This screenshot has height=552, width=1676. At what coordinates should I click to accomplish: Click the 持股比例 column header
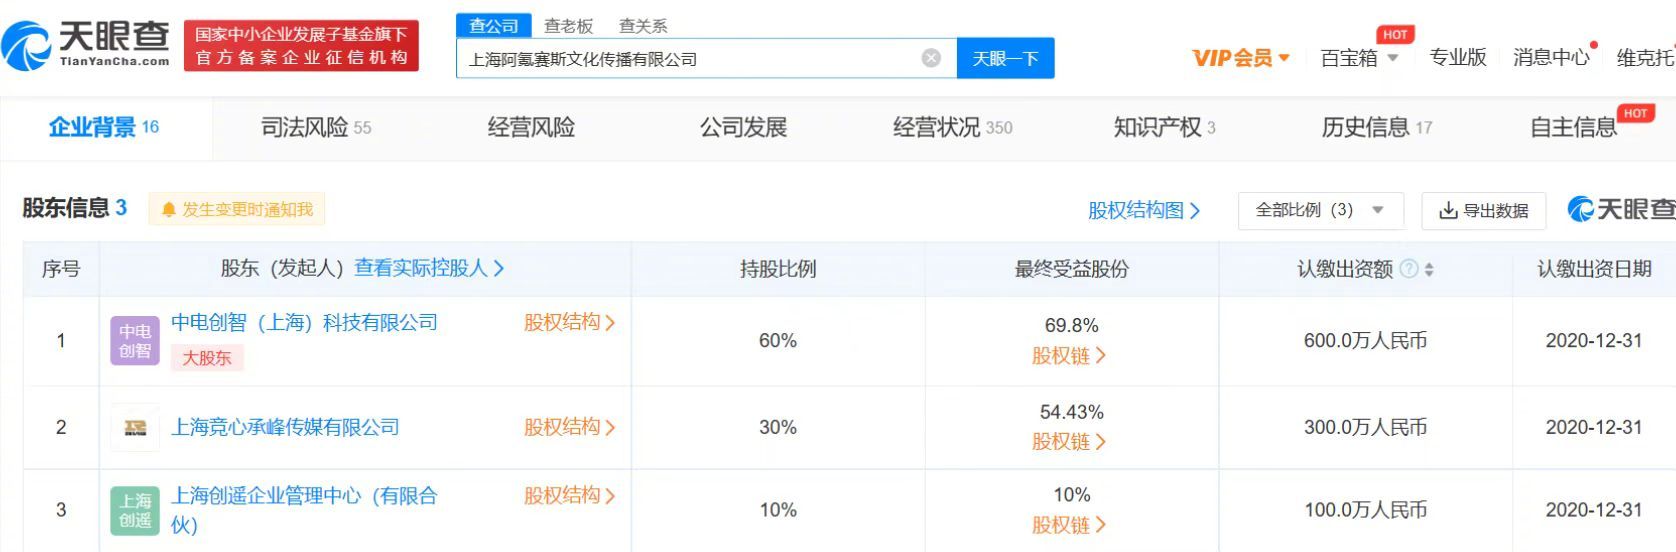pyautogui.click(x=778, y=268)
